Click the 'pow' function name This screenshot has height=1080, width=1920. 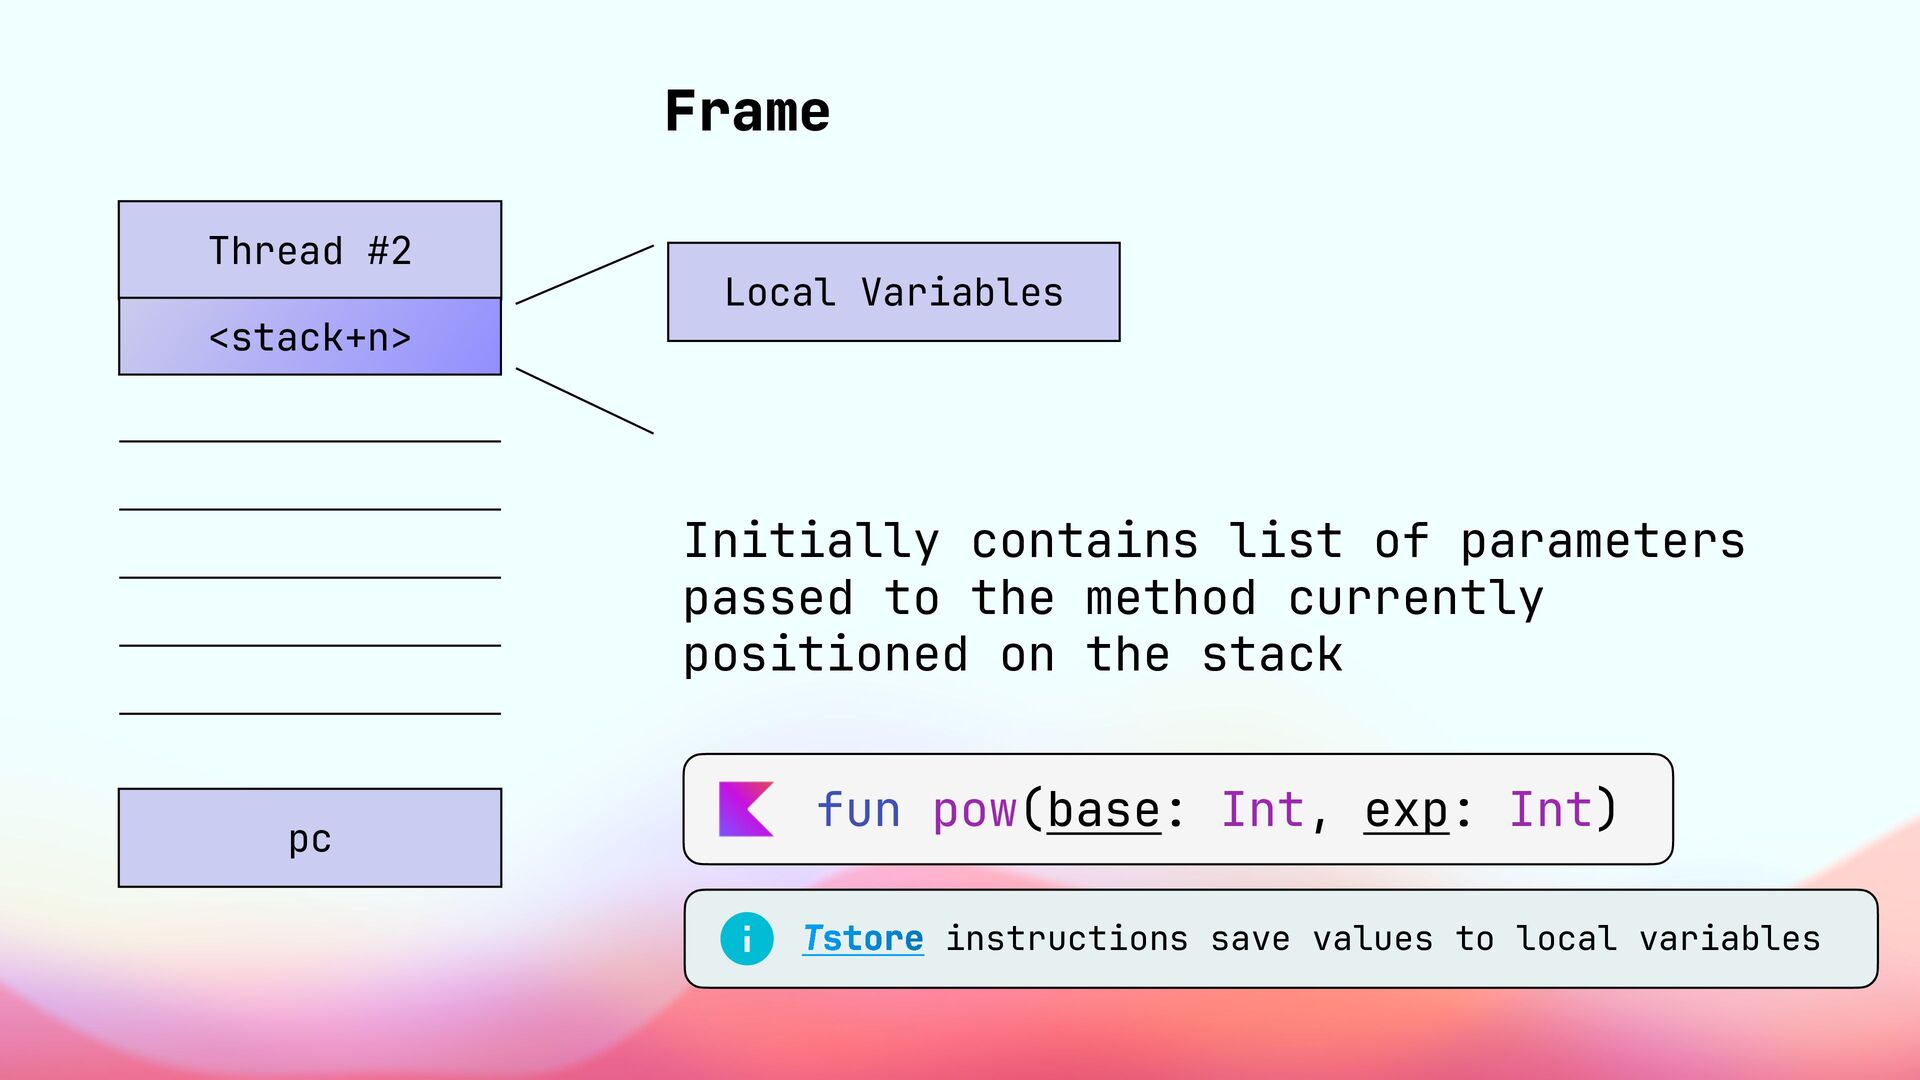(x=975, y=810)
